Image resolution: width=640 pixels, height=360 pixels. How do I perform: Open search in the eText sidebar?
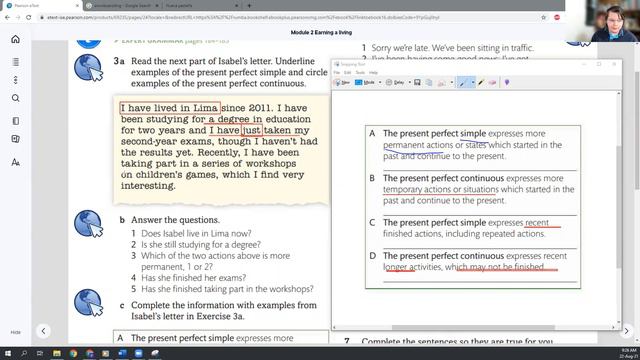point(16,98)
